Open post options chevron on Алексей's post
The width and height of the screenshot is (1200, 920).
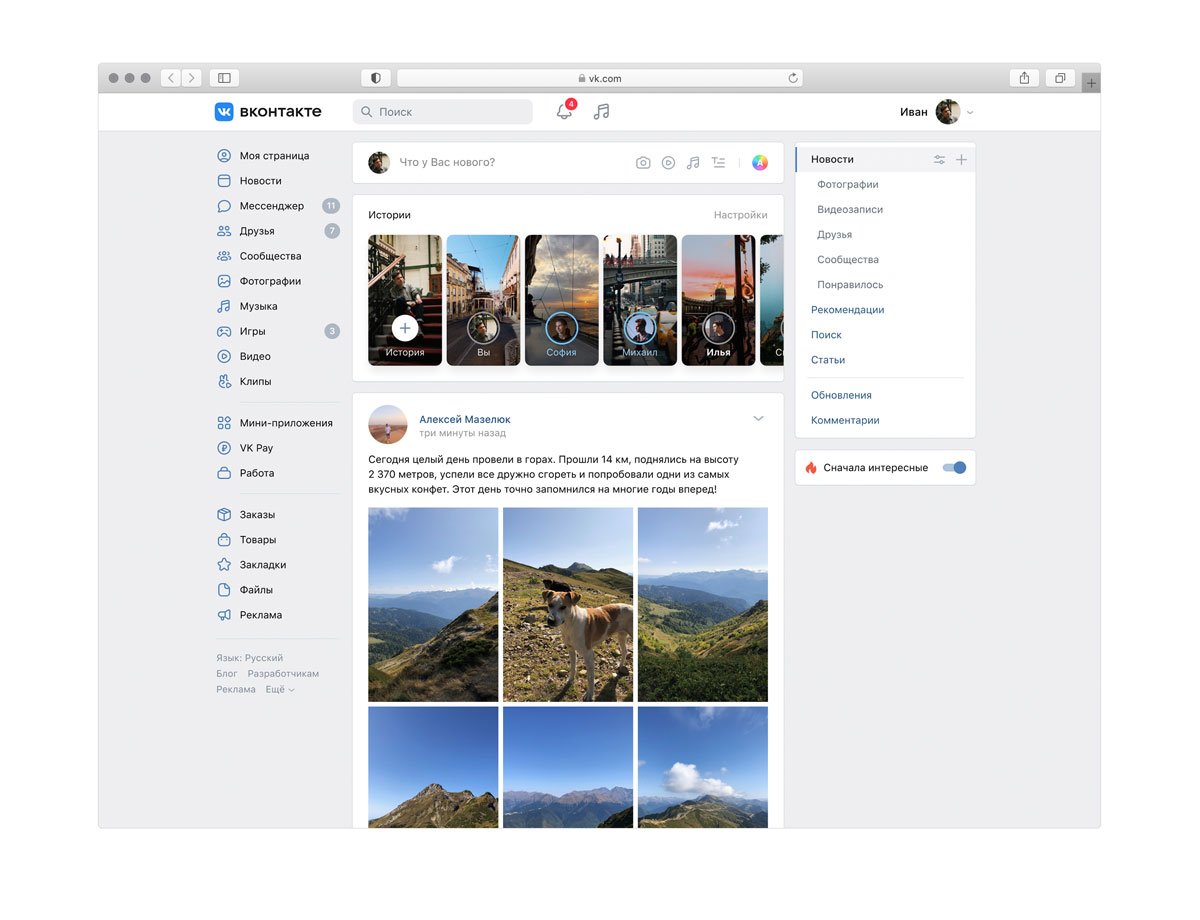click(x=758, y=418)
